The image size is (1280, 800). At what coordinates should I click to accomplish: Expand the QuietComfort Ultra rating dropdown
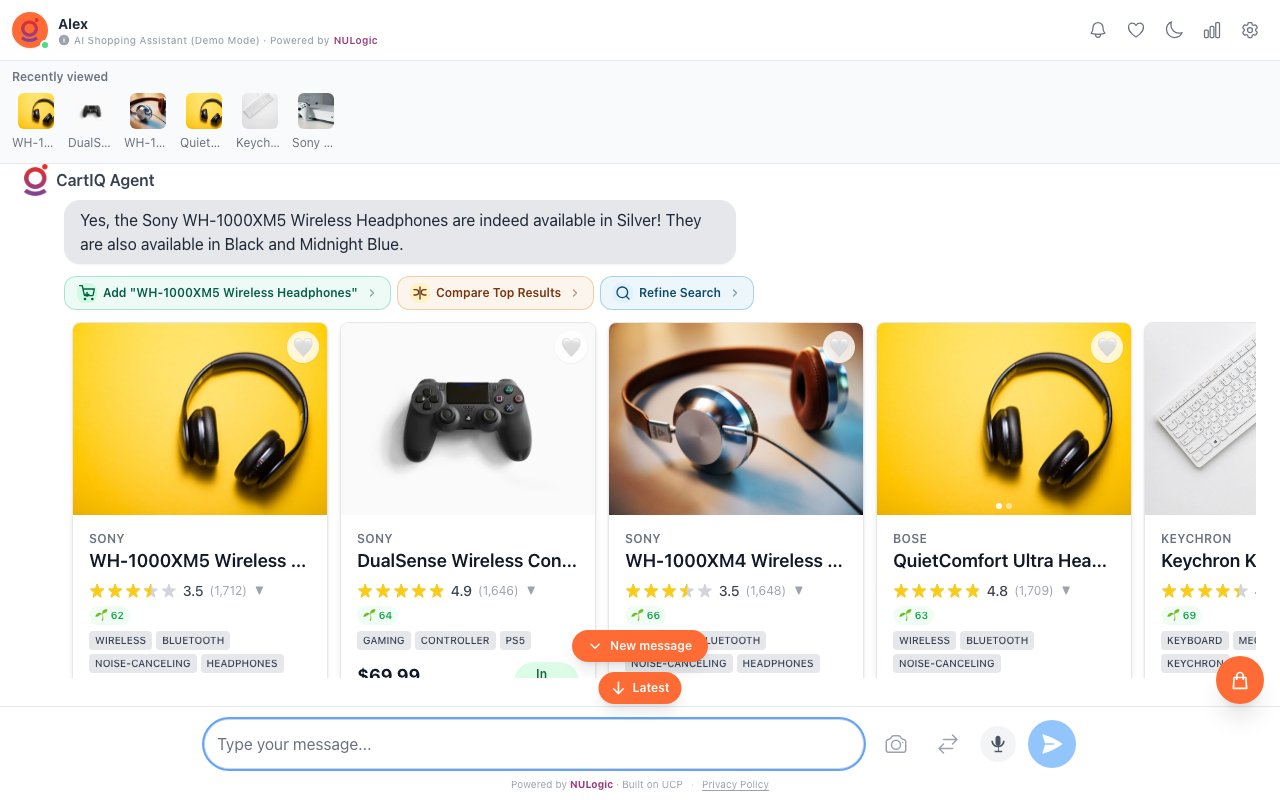[1066, 591]
